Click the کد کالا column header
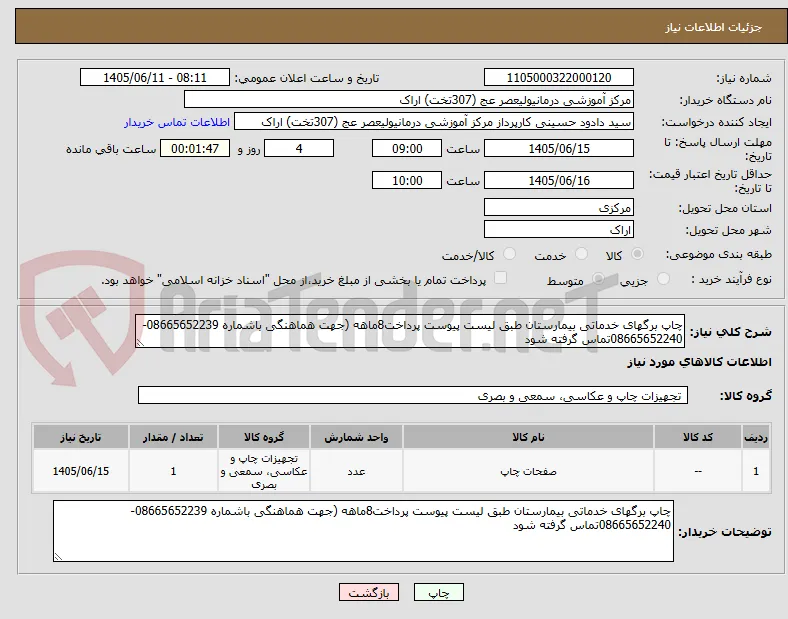This screenshot has height=619, width=788. pos(698,437)
